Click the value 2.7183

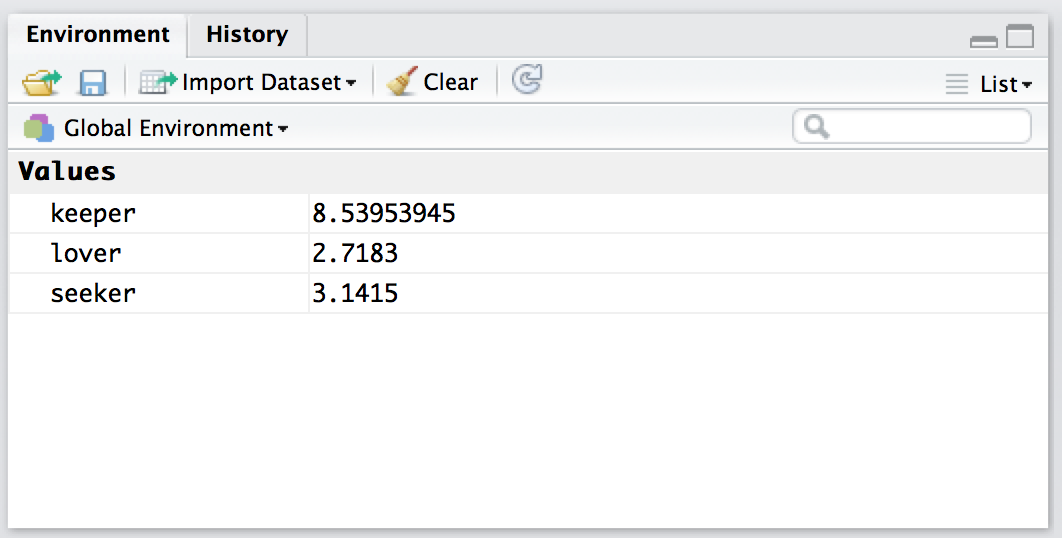pos(355,253)
